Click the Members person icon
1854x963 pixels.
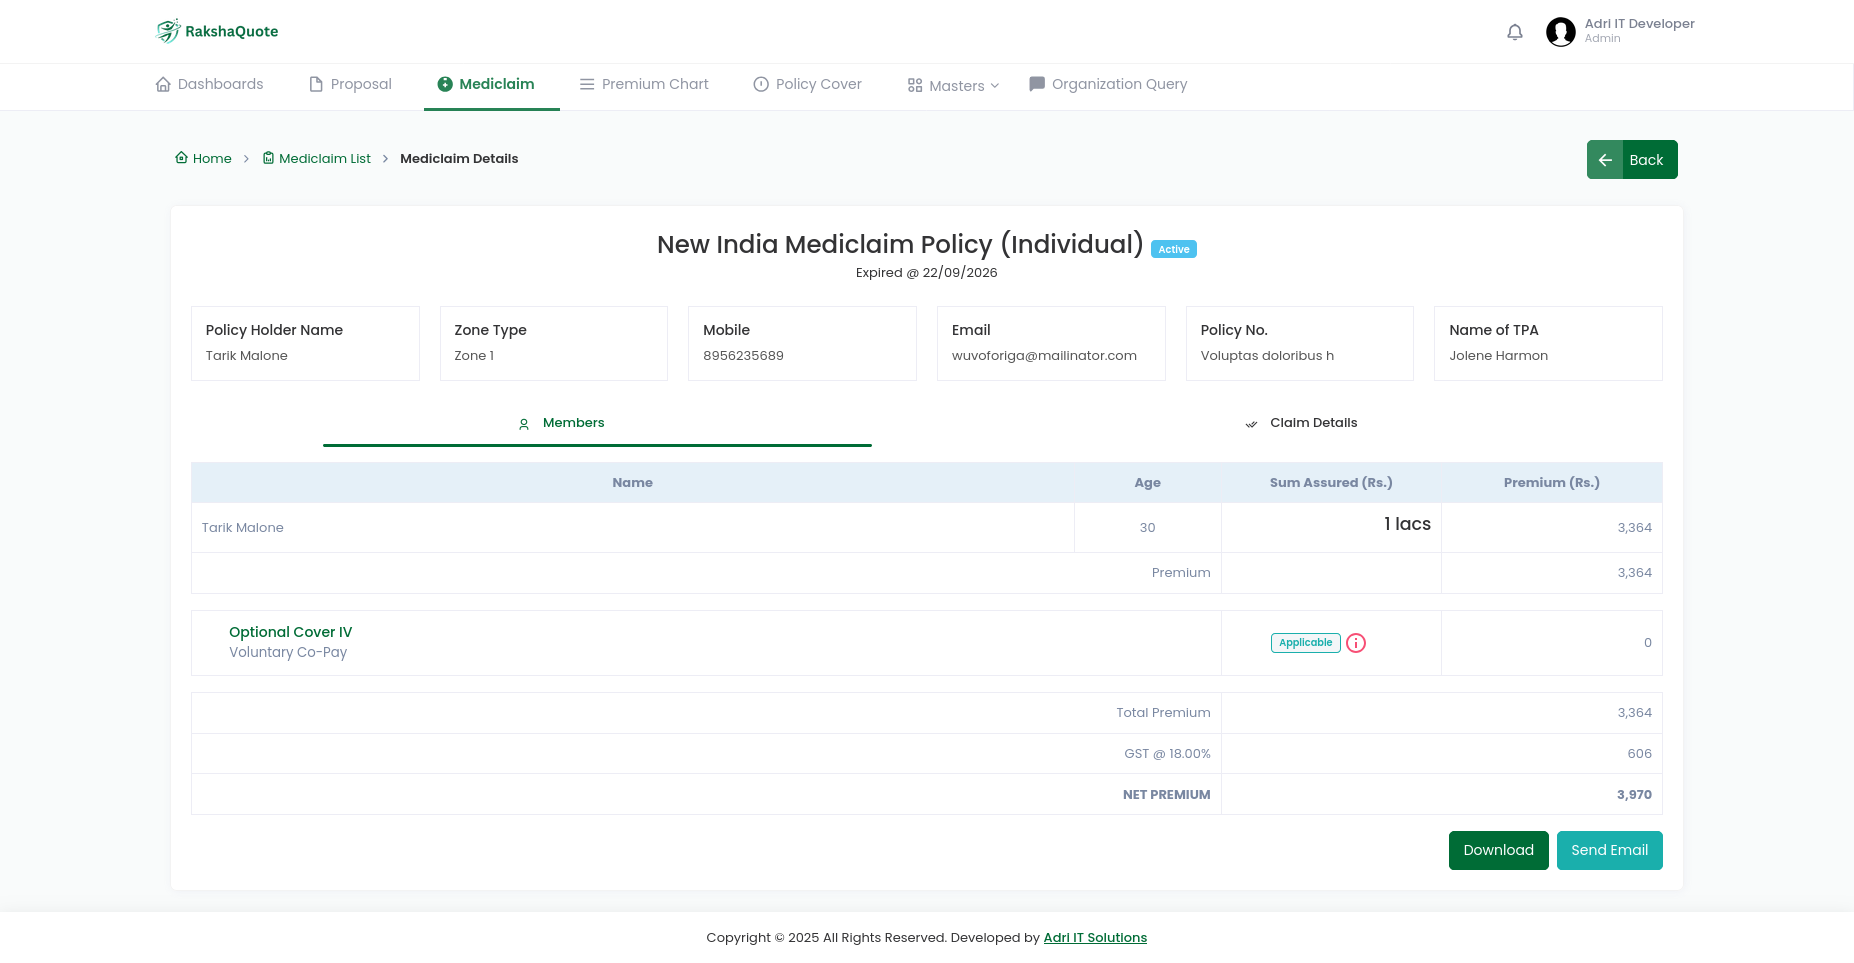click(524, 424)
